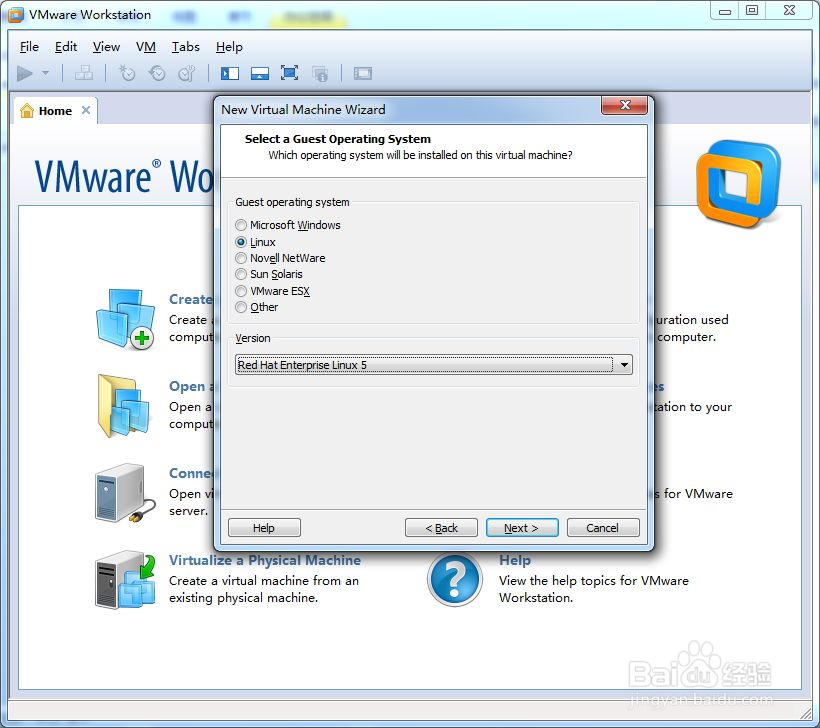Close the Home tab
The height and width of the screenshot is (728, 820).
[x=86, y=110]
